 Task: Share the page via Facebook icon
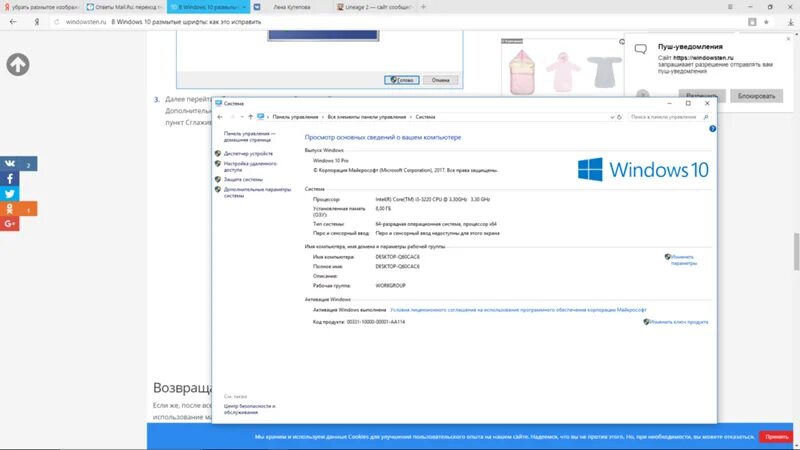(10, 179)
